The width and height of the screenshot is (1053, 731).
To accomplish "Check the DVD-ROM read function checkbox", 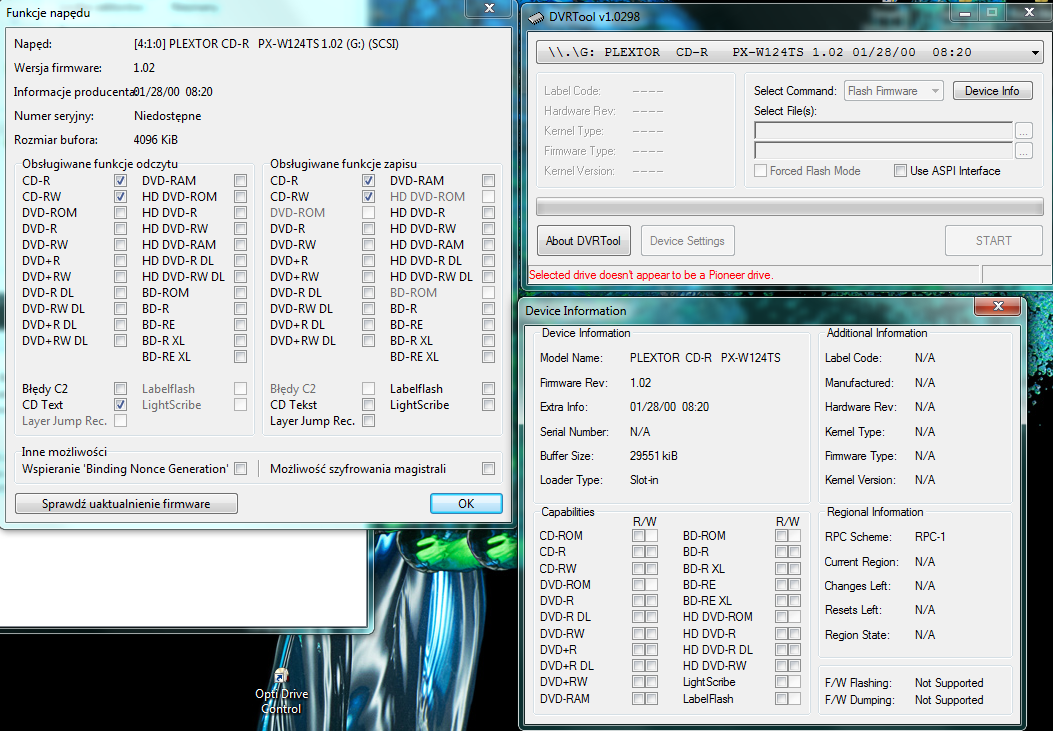I will point(120,213).
